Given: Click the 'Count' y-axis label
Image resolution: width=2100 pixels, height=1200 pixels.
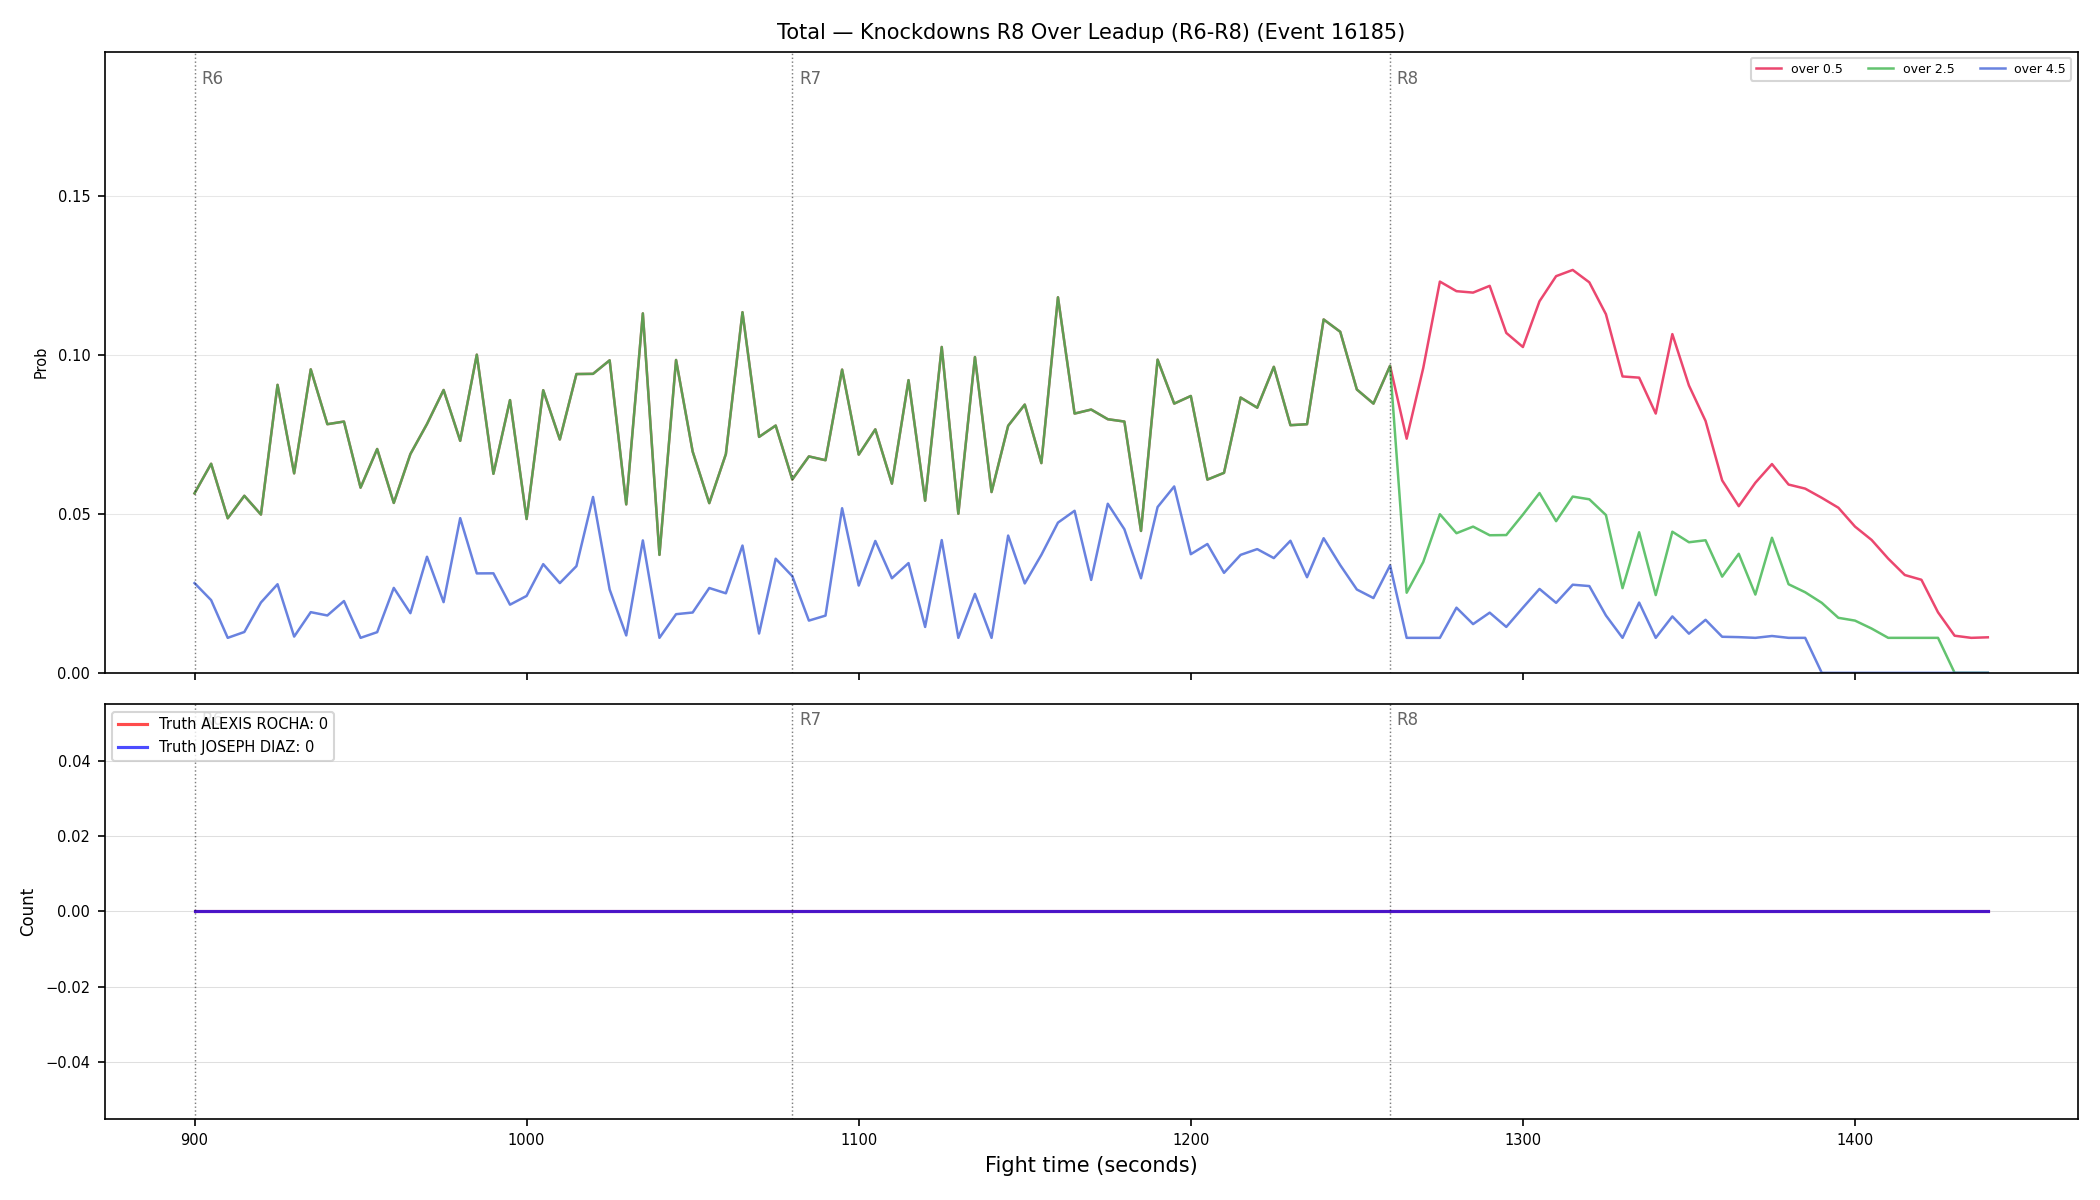Looking at the screenshot, I should 27,912.
